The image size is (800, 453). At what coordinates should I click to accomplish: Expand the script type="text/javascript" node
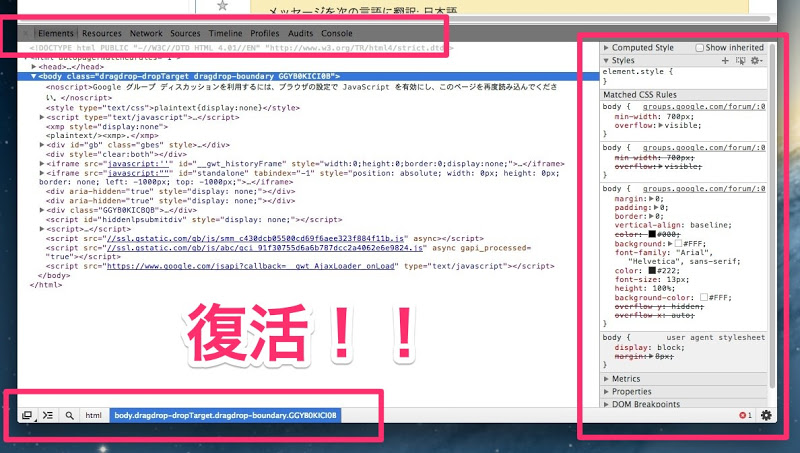click(x=42, y=117)
